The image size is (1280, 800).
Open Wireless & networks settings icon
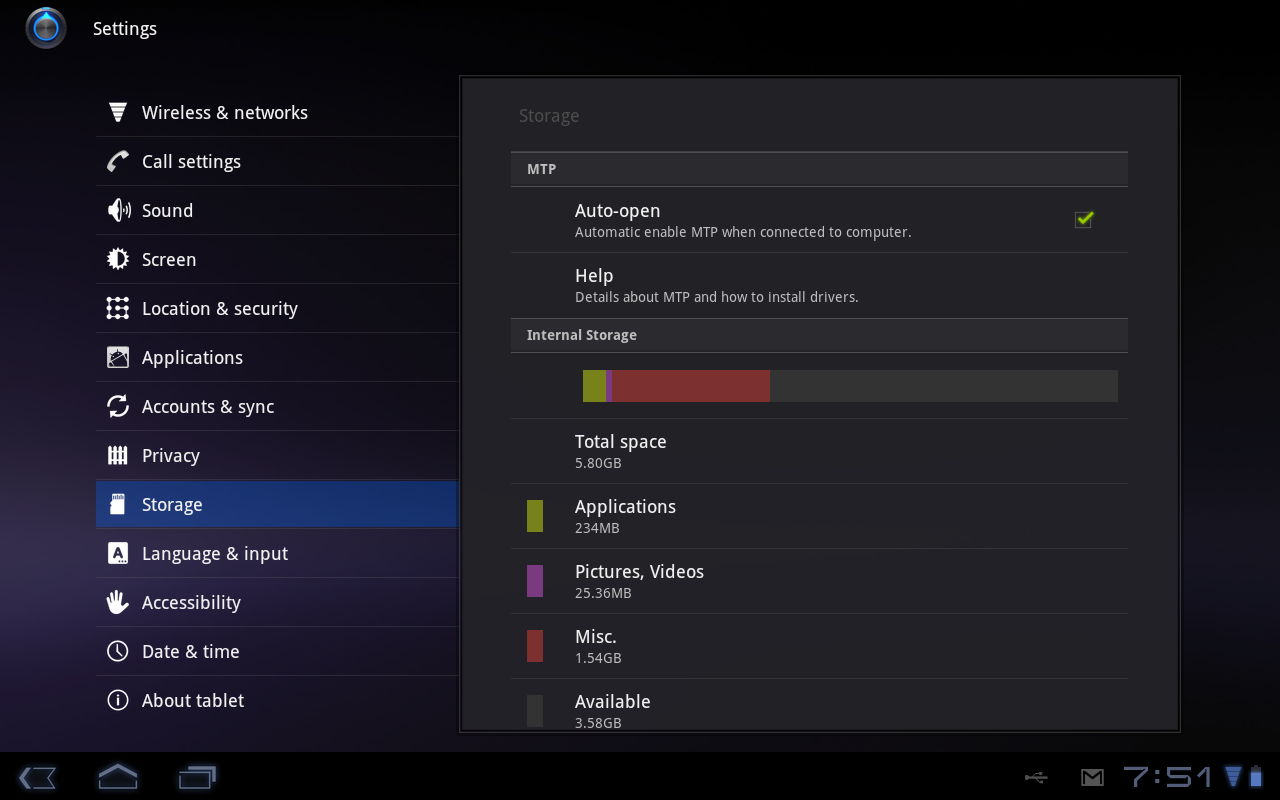(x=118, y=112)
